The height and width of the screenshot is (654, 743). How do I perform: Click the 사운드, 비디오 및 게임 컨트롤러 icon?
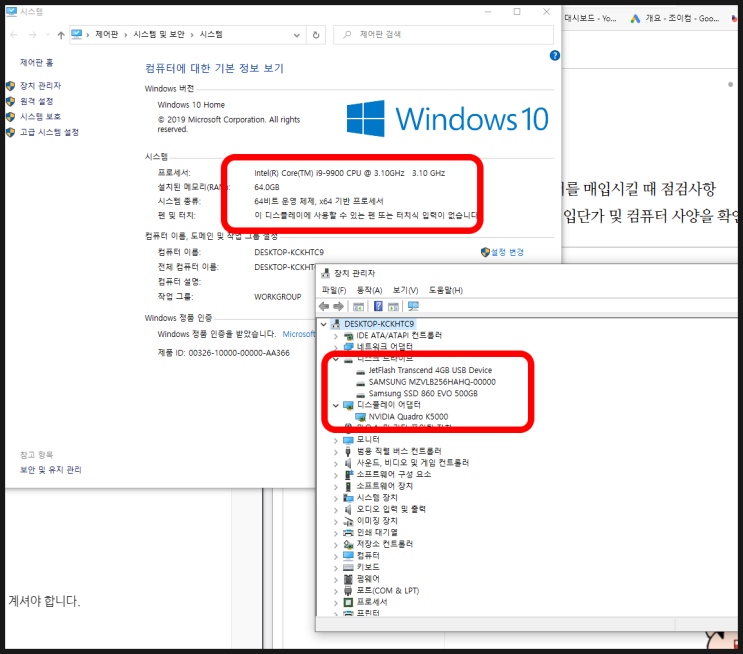pyautogui.click(x=349, y=463)
